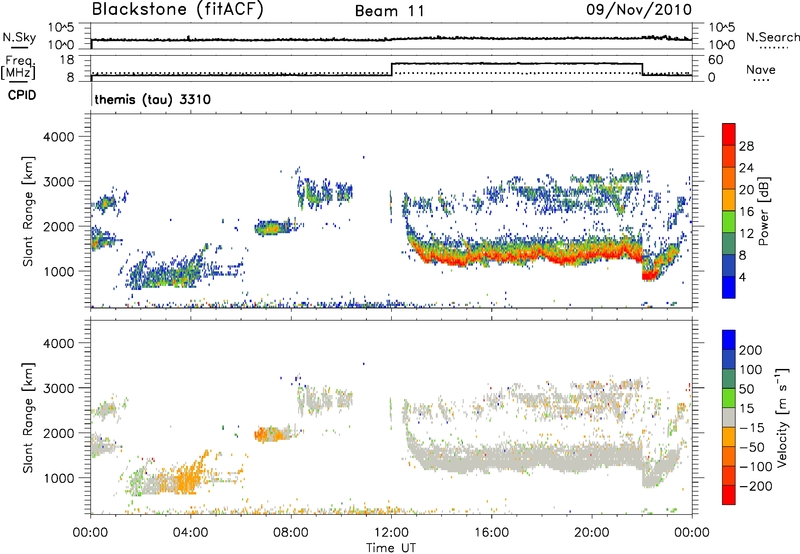
Task: Pick the gray Velocity swatch between 15 and -15
Action: 729,417
